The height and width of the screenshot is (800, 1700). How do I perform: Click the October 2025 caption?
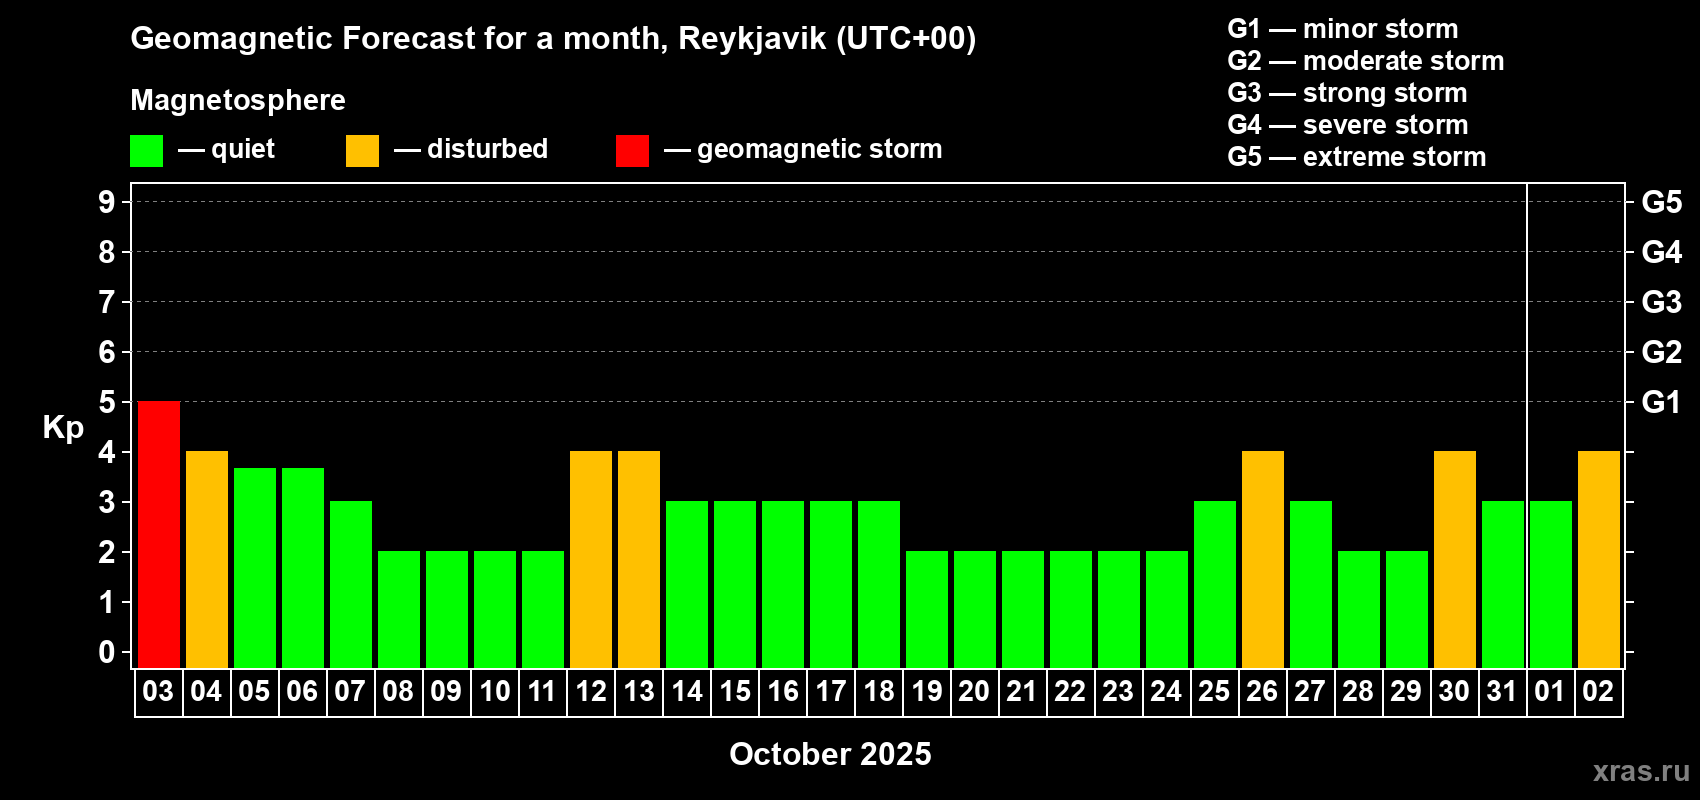coord(830,754)
